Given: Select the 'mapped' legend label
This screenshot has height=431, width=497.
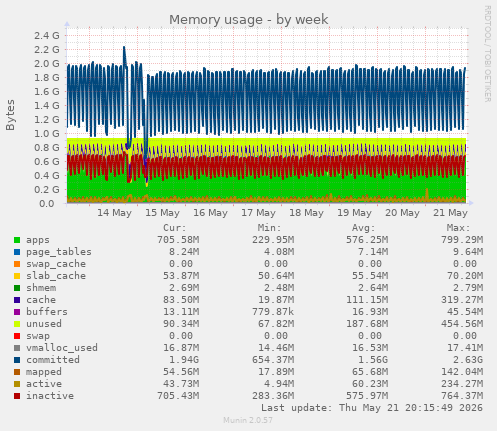Looking at the screenshot, I should [x=44, y=372].
